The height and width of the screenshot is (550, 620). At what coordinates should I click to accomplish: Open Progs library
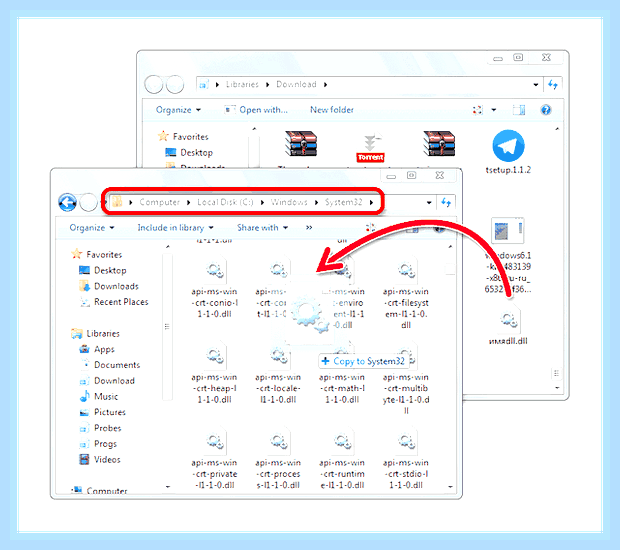click(98, 444)
